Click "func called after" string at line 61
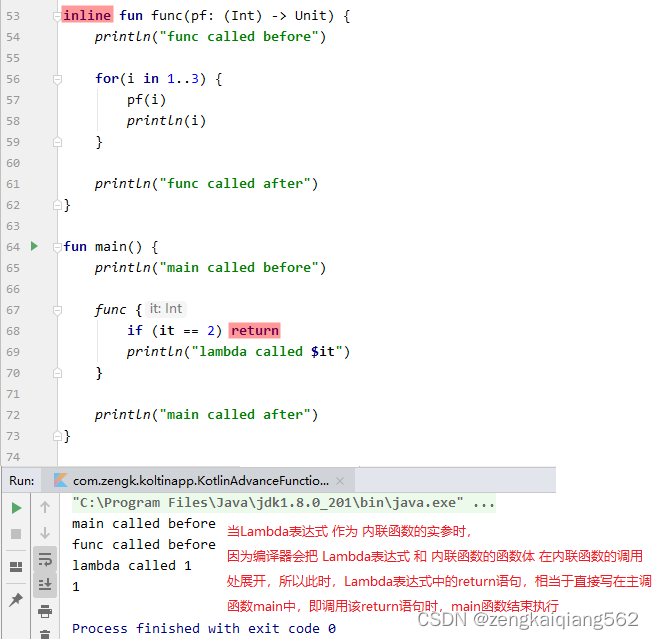This screenshot has width=653, height=639. point(235,183)
